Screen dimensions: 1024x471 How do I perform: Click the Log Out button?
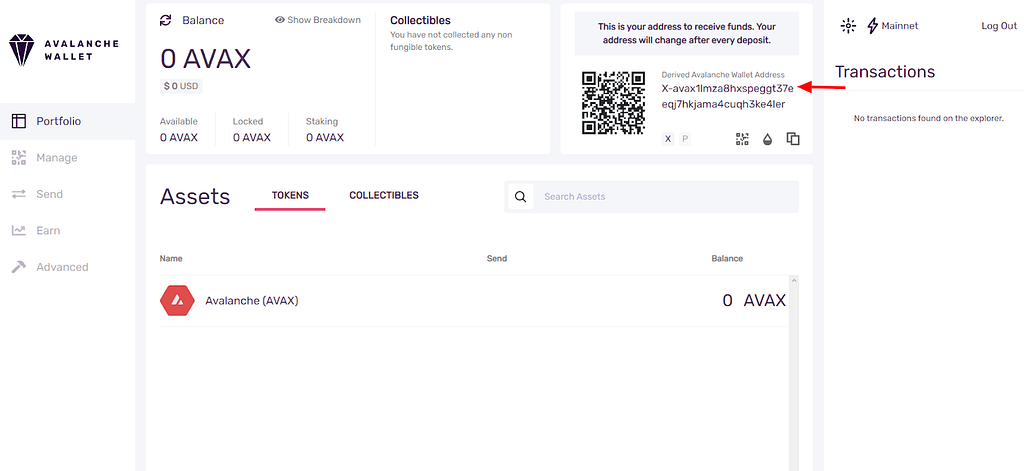(999, 25)
